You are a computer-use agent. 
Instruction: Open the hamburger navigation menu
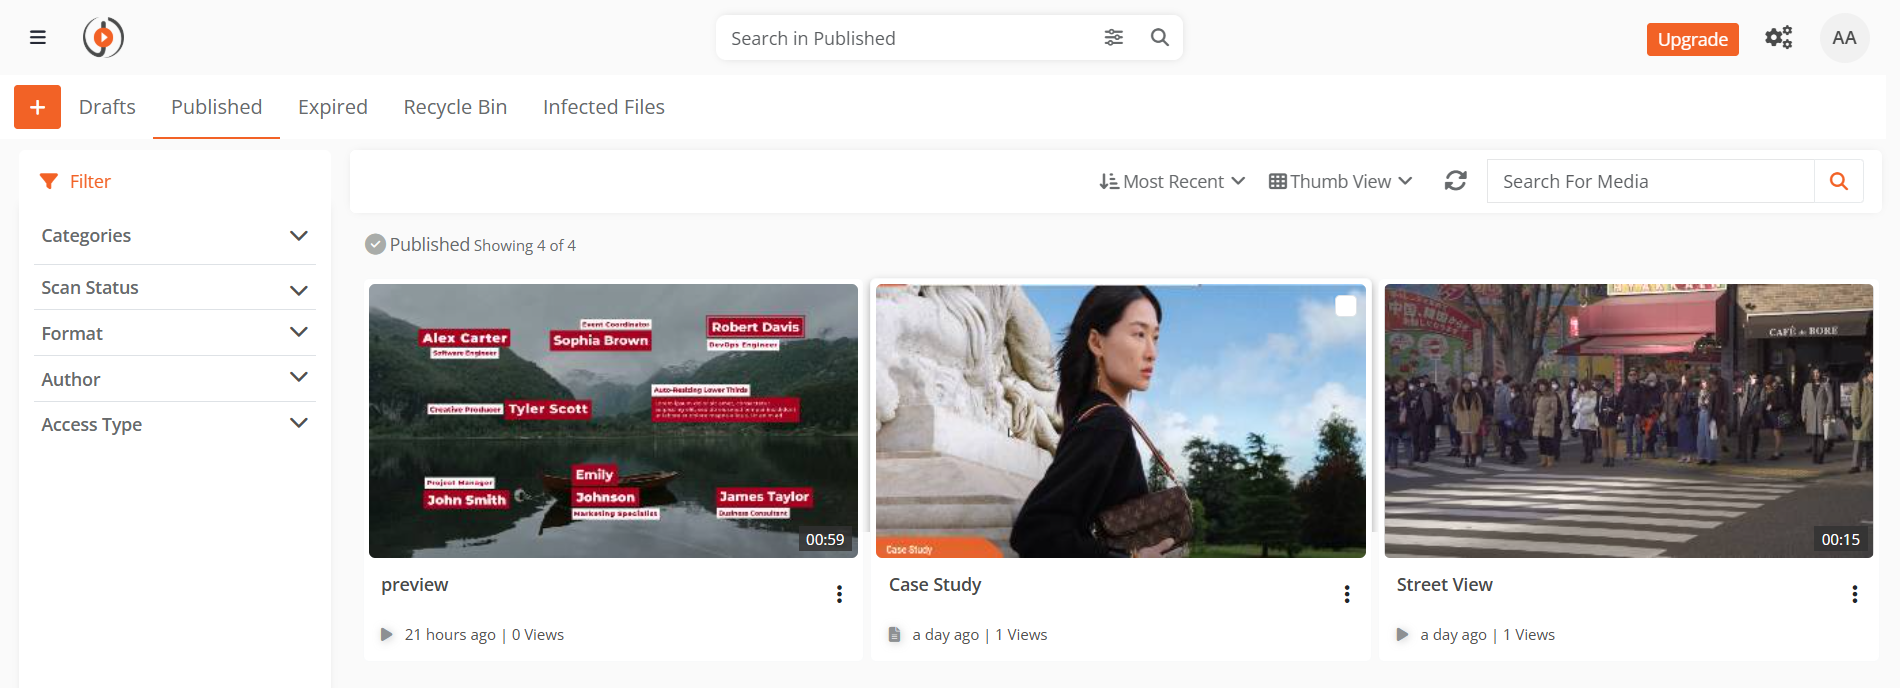point(38,38)
